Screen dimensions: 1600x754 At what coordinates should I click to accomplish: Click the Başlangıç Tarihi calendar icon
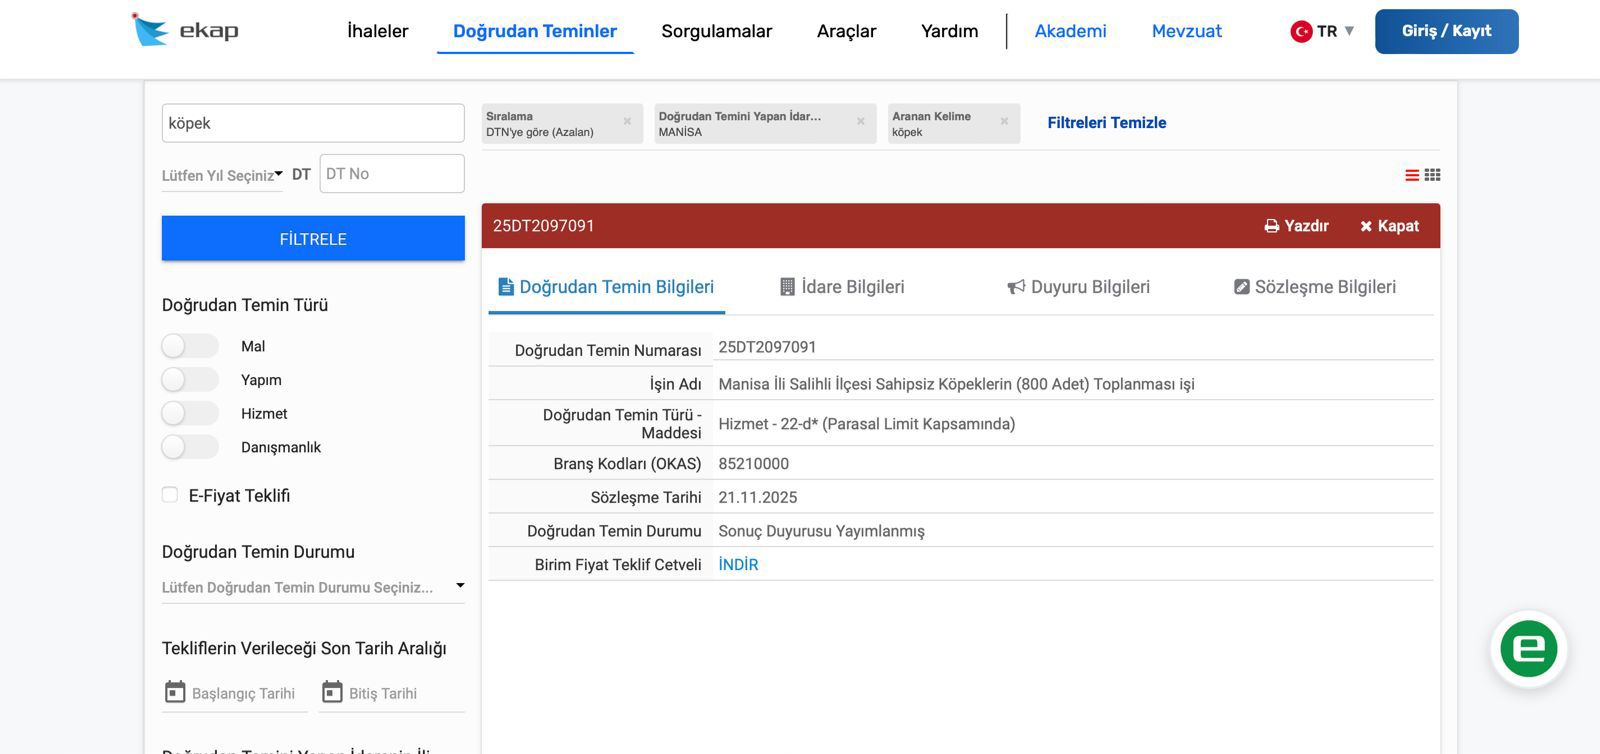point(175,692)
